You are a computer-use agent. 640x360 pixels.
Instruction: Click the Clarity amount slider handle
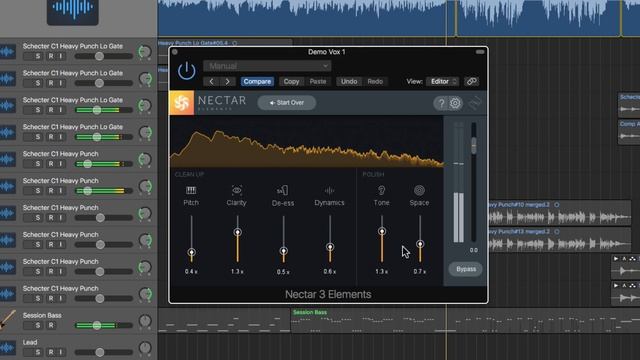238,232
